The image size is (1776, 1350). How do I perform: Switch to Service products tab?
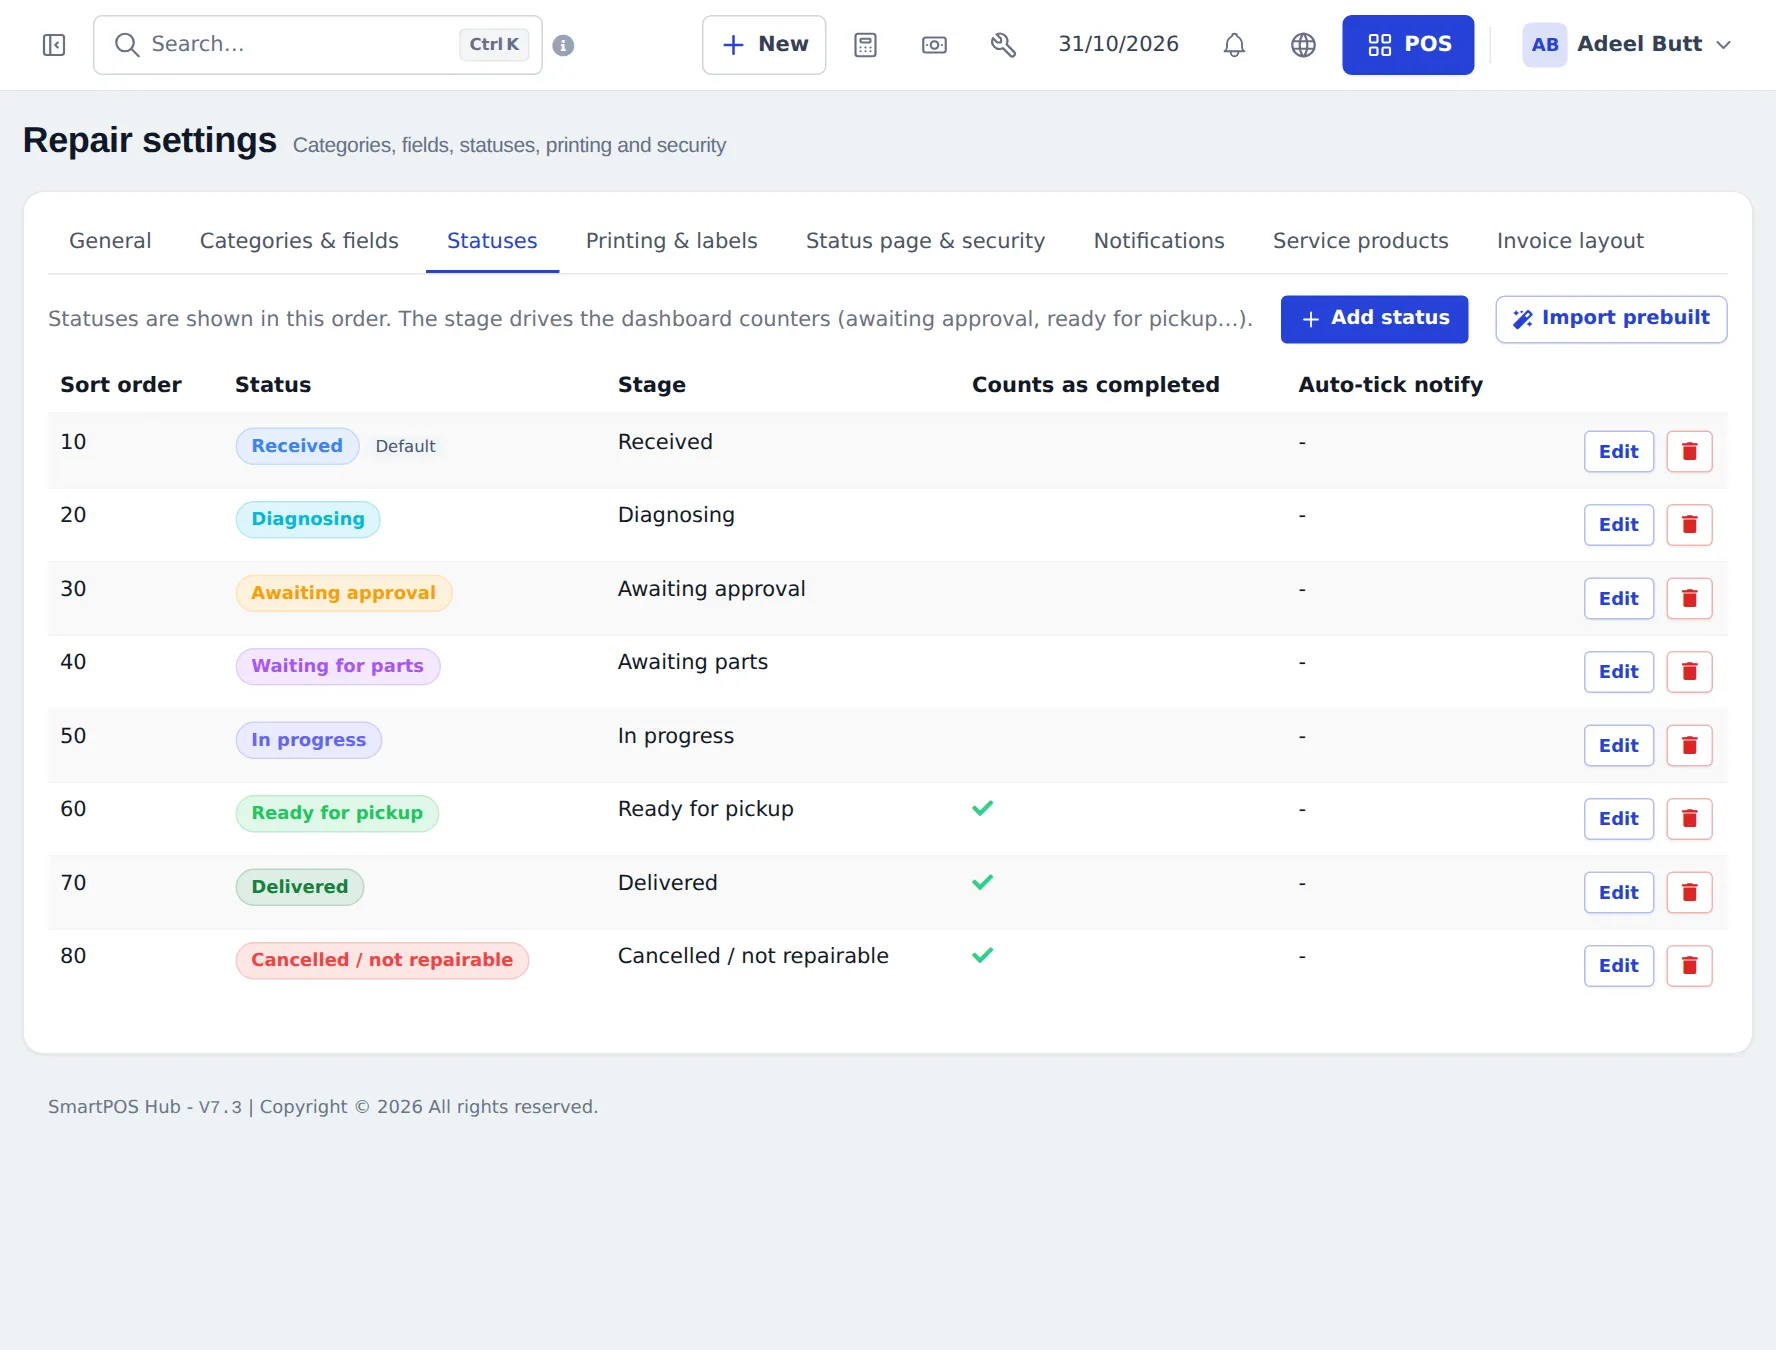[1360, 241]
